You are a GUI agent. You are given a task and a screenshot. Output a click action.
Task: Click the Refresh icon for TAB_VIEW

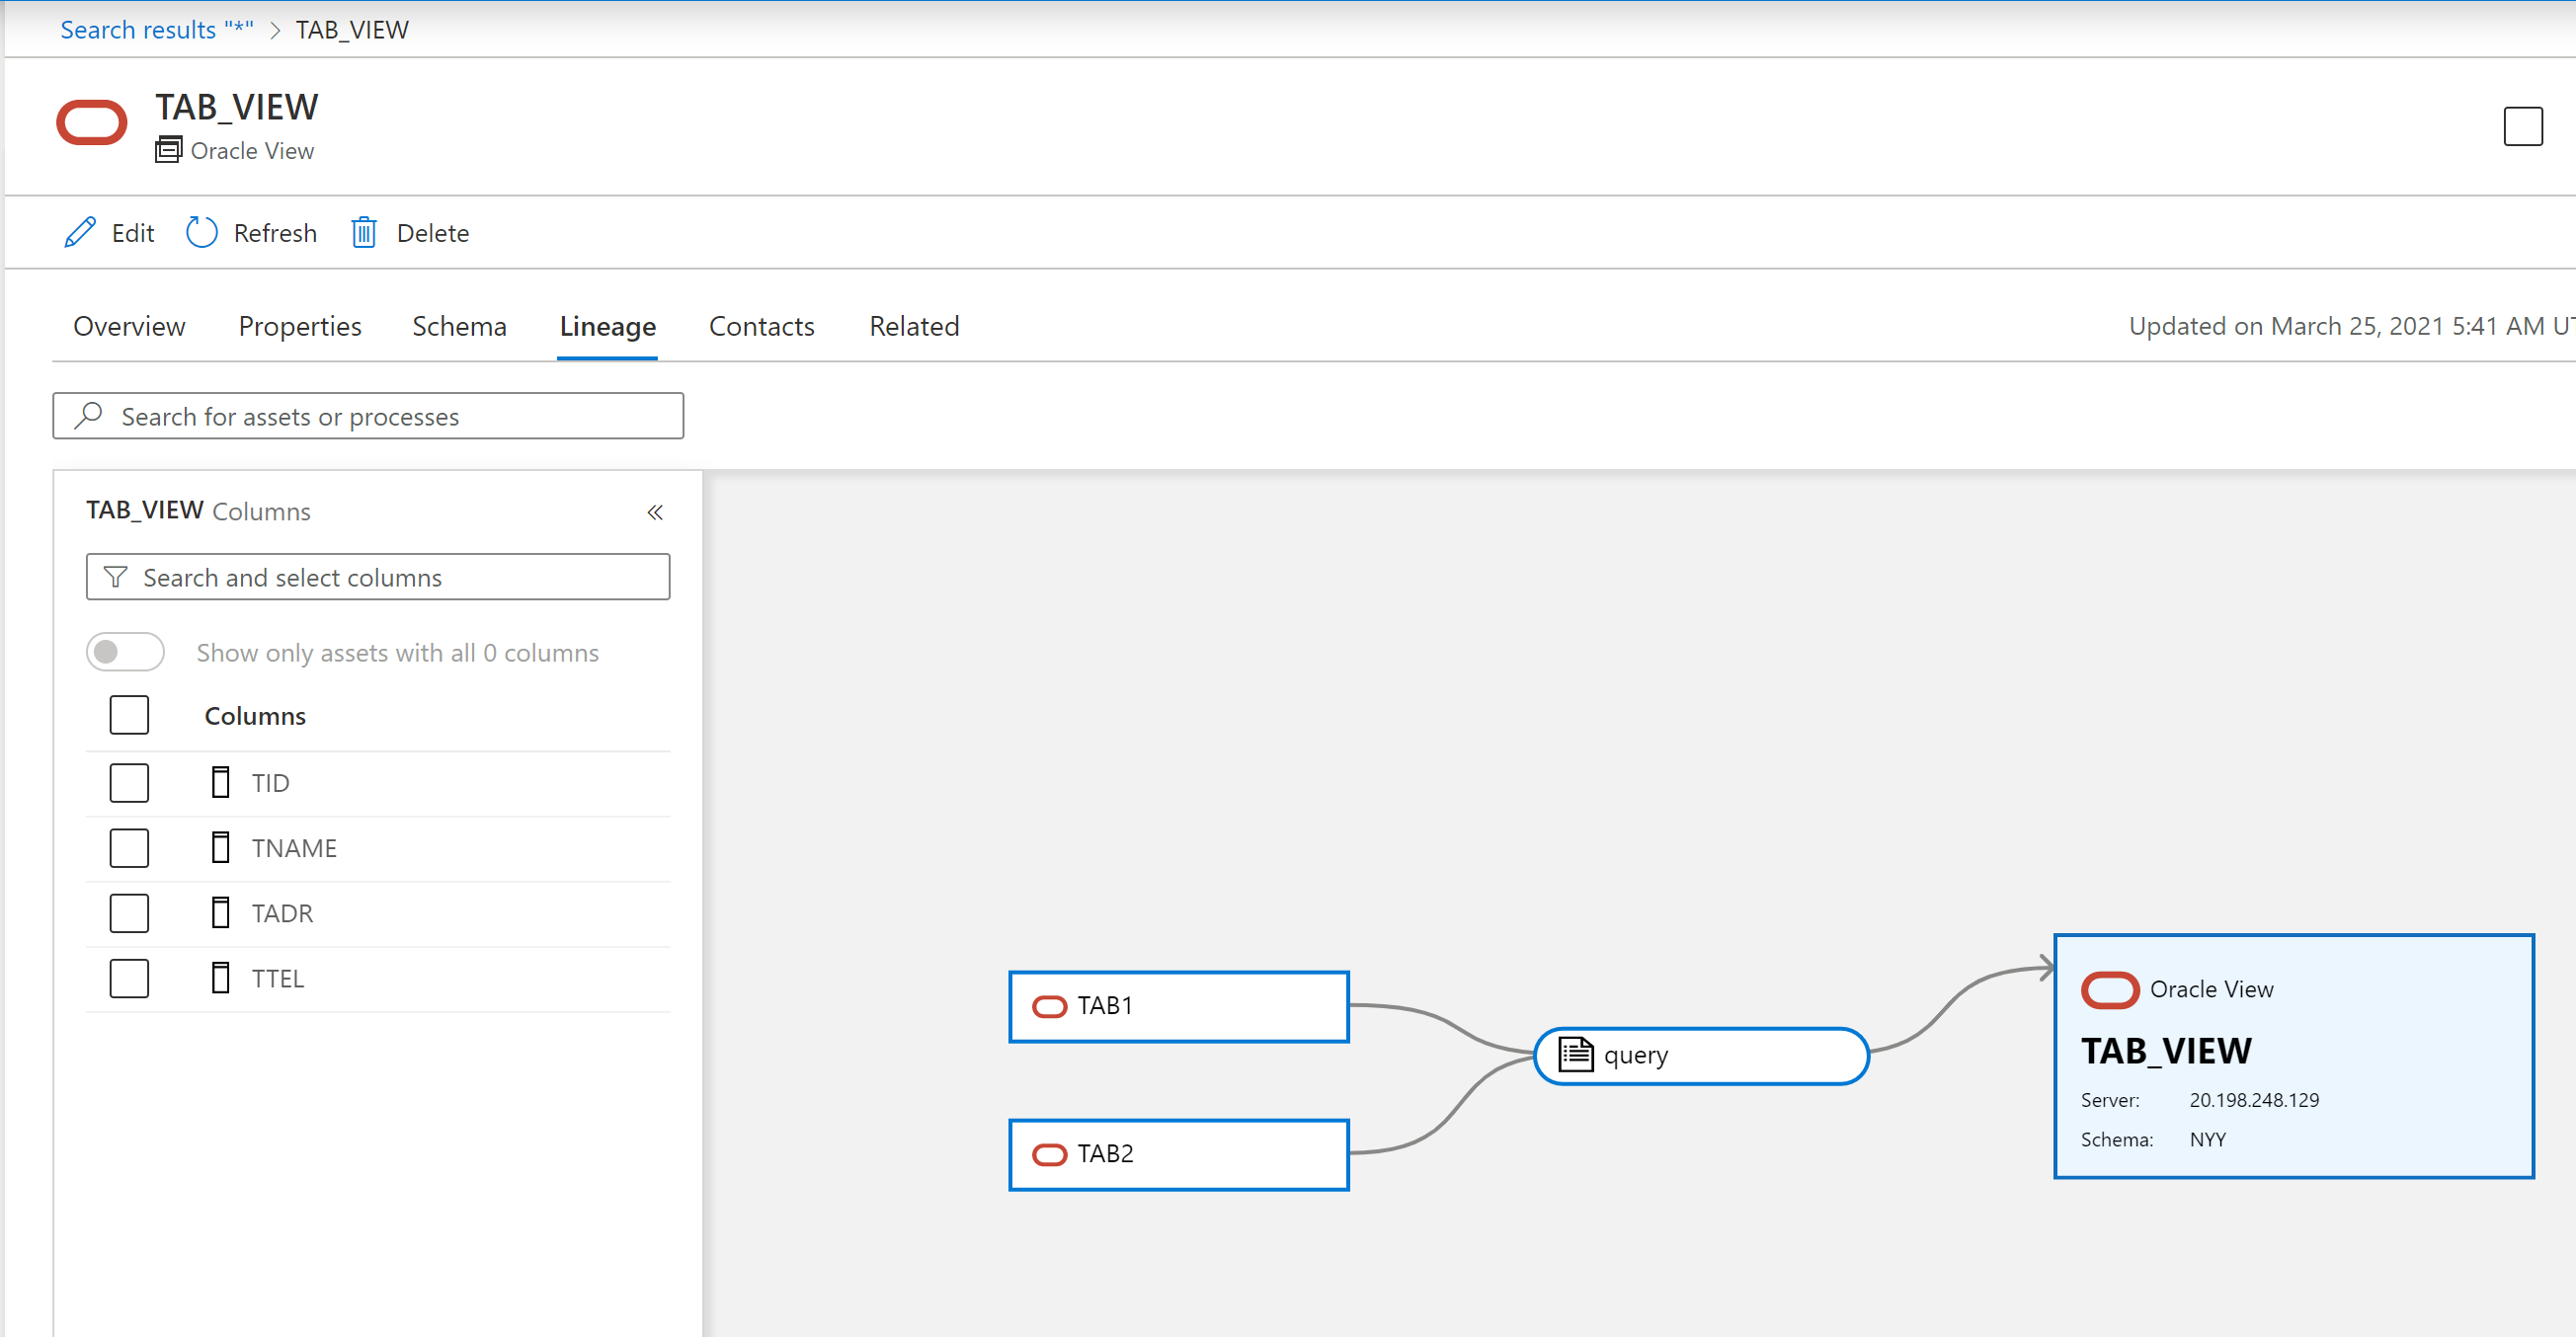(x=202, y=233)
